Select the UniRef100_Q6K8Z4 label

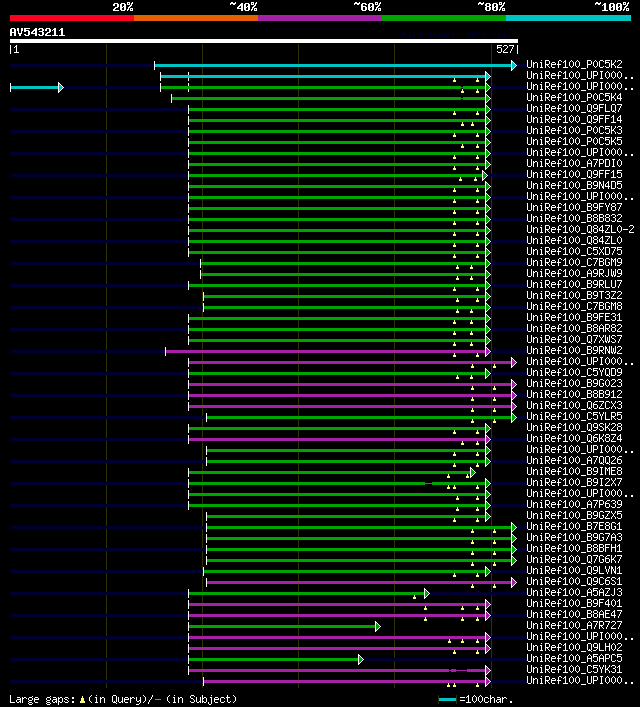(574, 438)
